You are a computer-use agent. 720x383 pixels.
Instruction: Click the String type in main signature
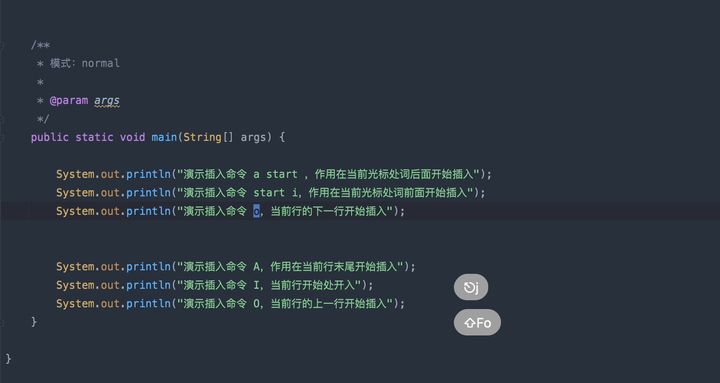pos(202,137)
